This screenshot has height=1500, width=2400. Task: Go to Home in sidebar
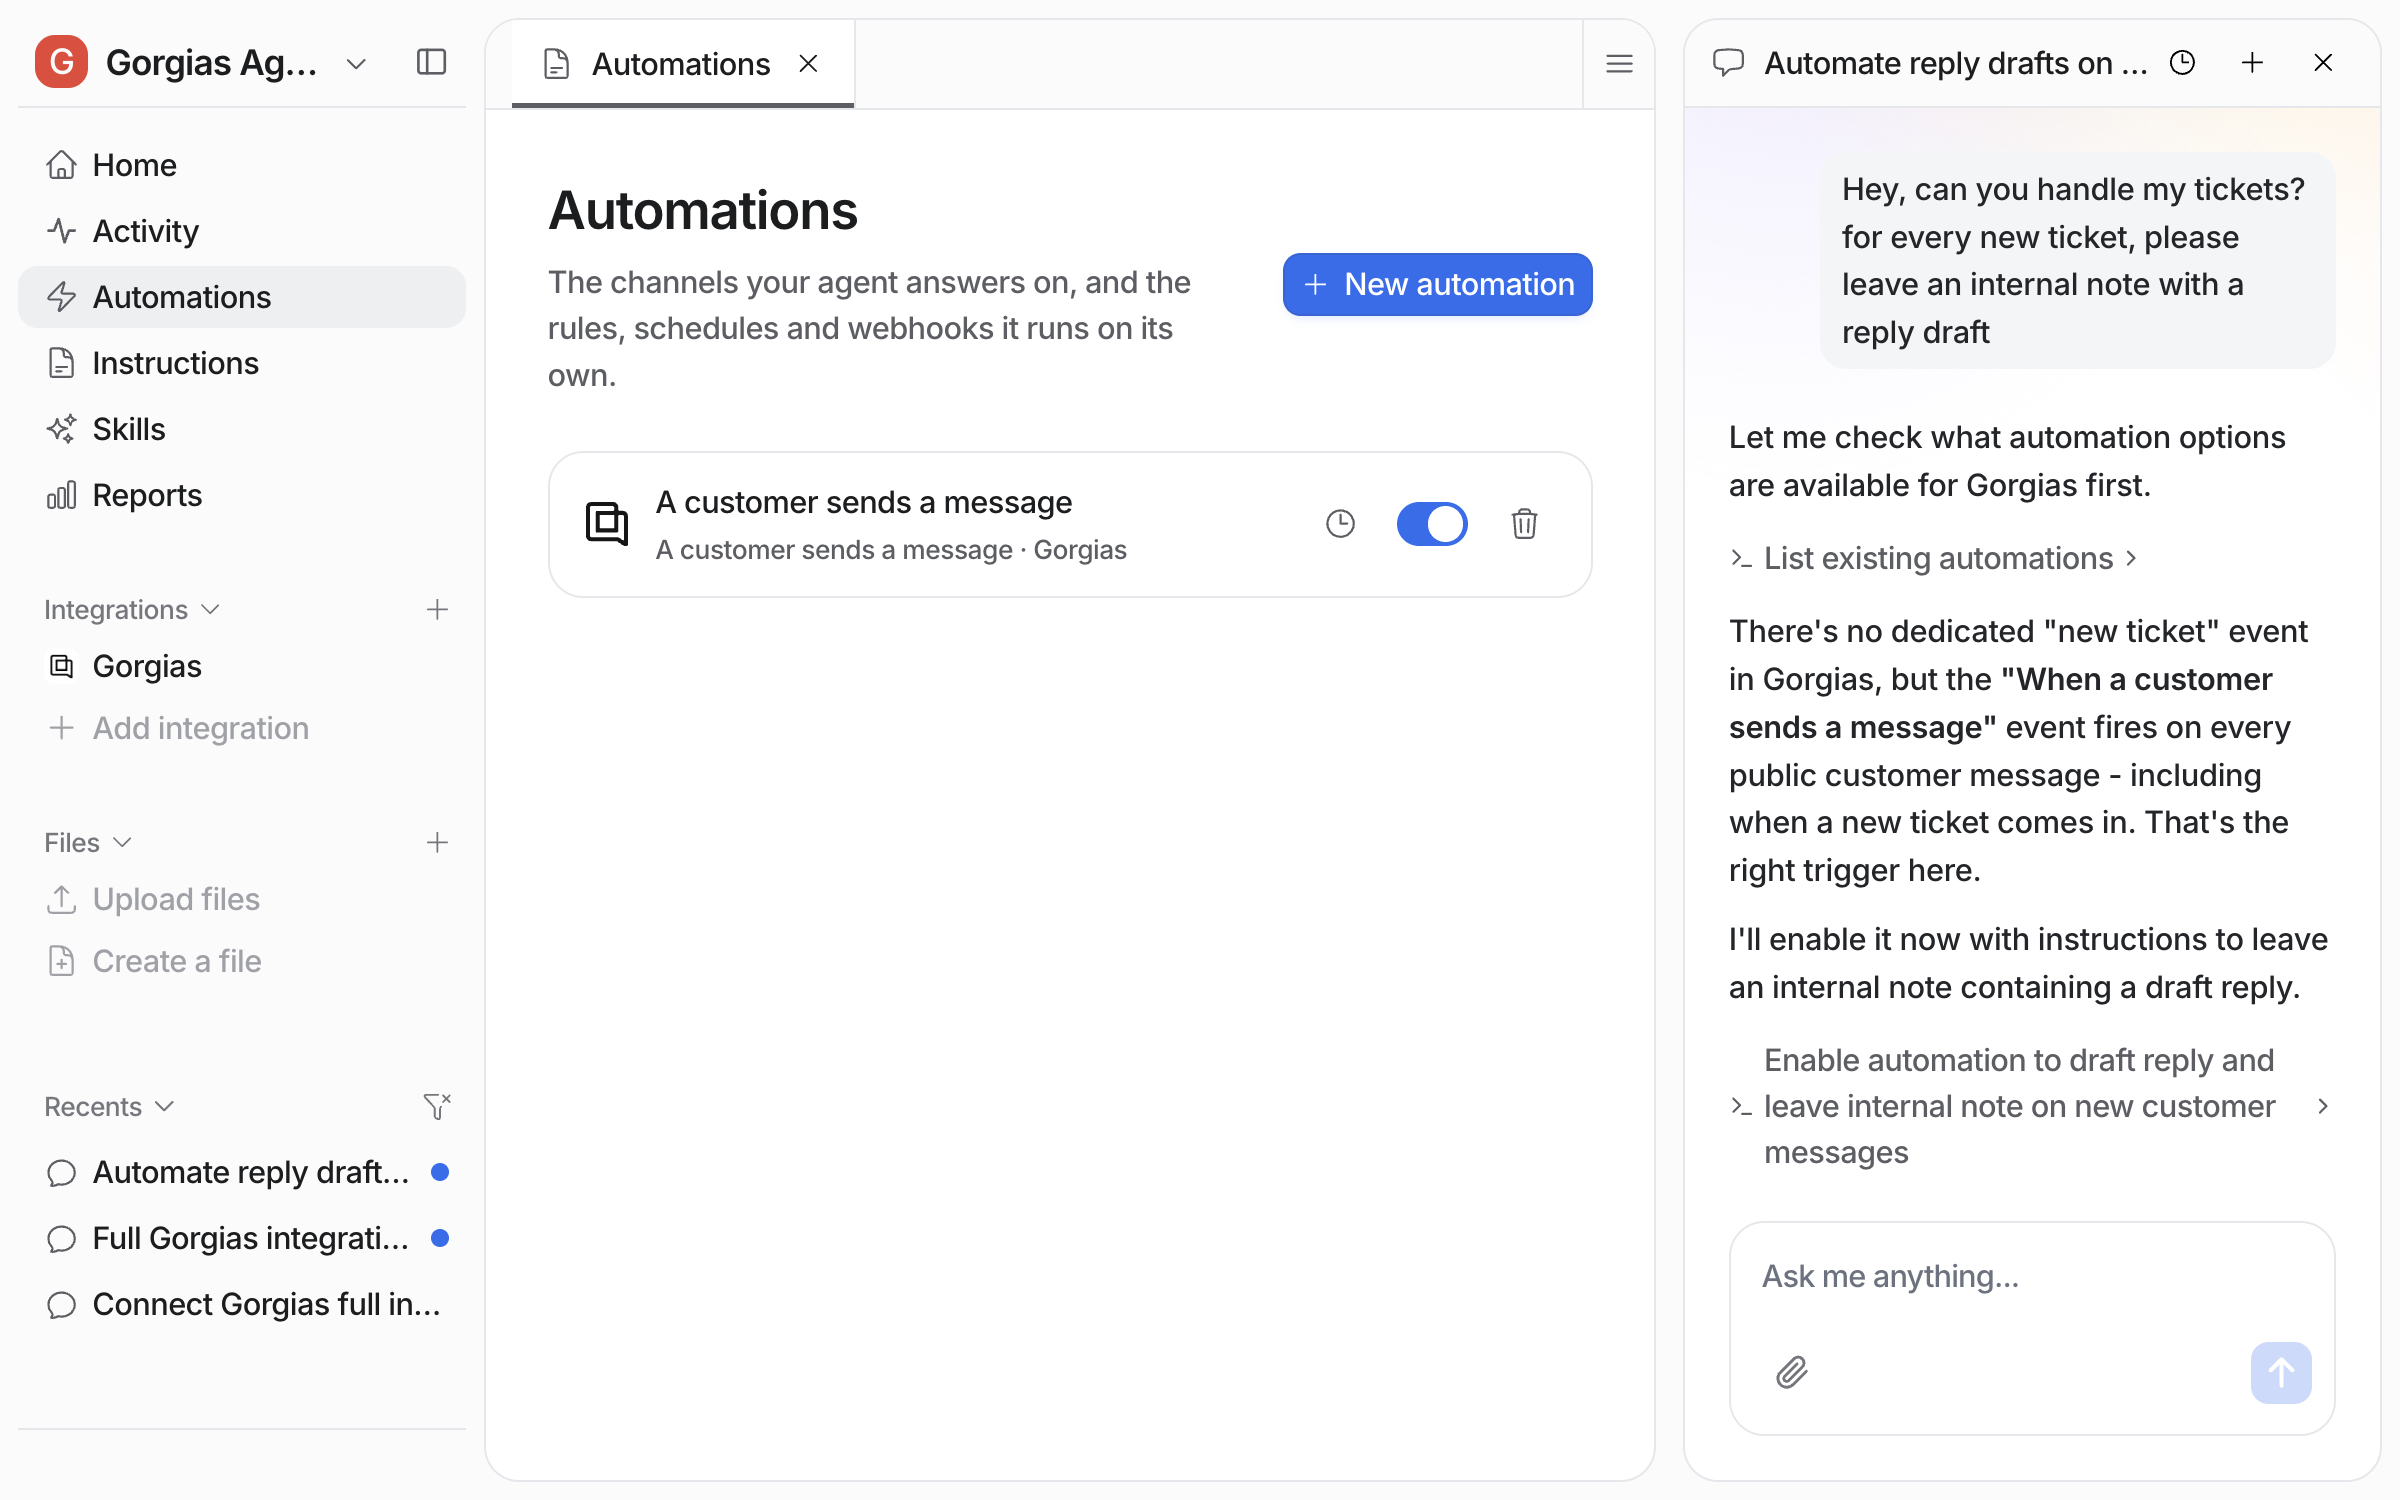tap(242, 165)
